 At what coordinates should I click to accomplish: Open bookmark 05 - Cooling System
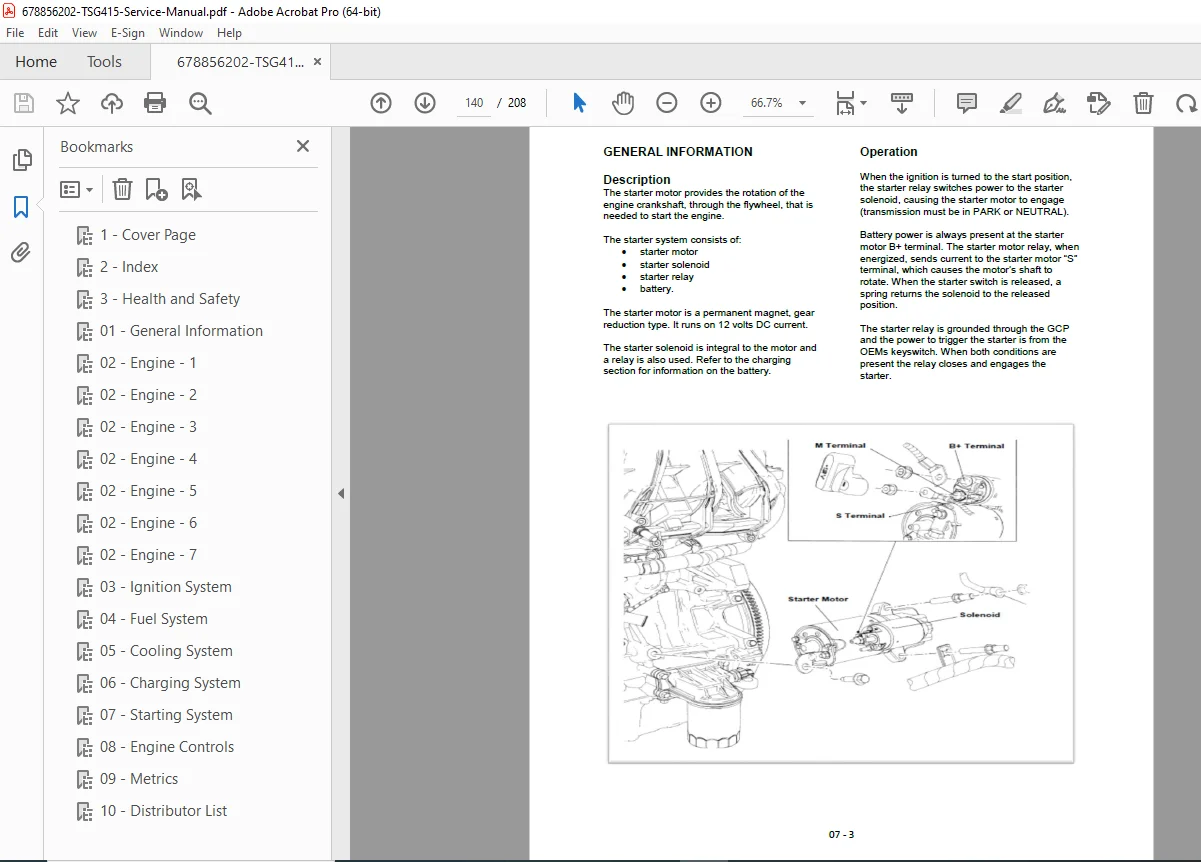166,651
